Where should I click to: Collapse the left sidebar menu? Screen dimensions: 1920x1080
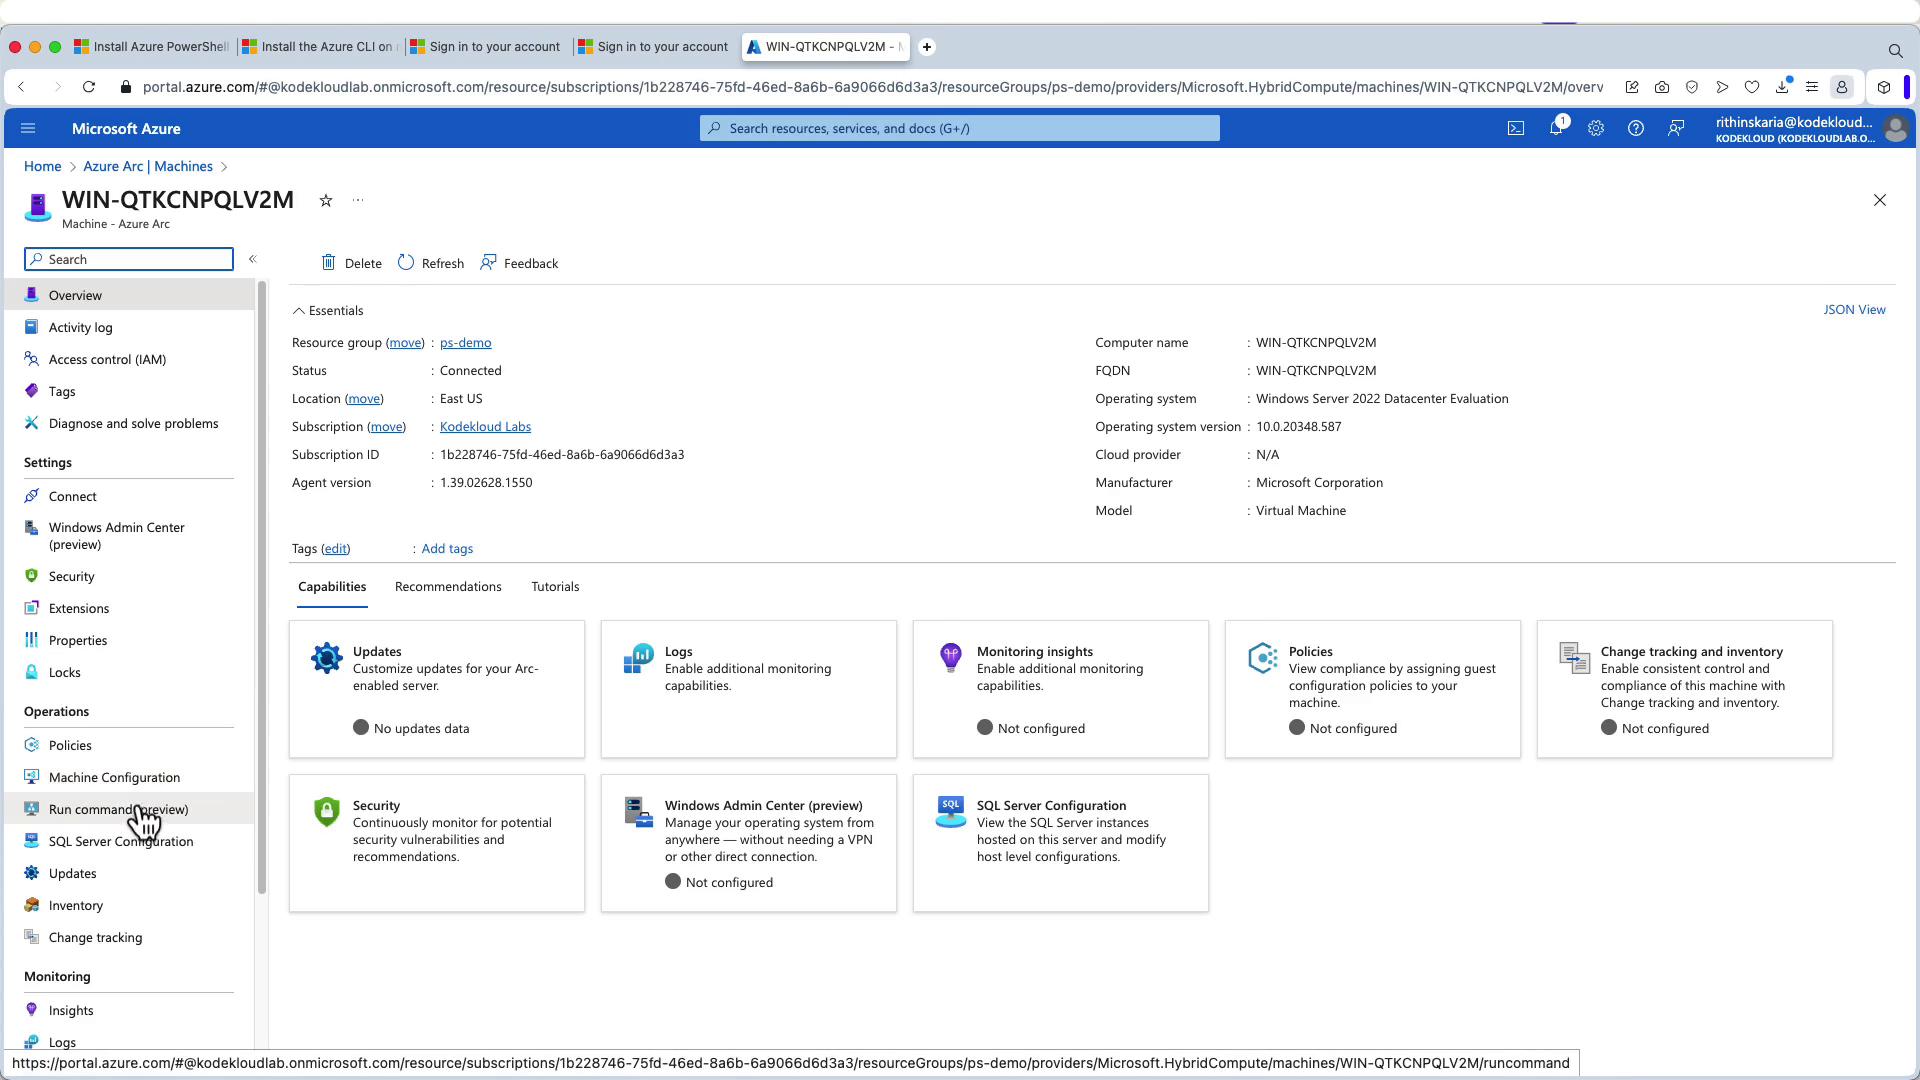(253, 259)
